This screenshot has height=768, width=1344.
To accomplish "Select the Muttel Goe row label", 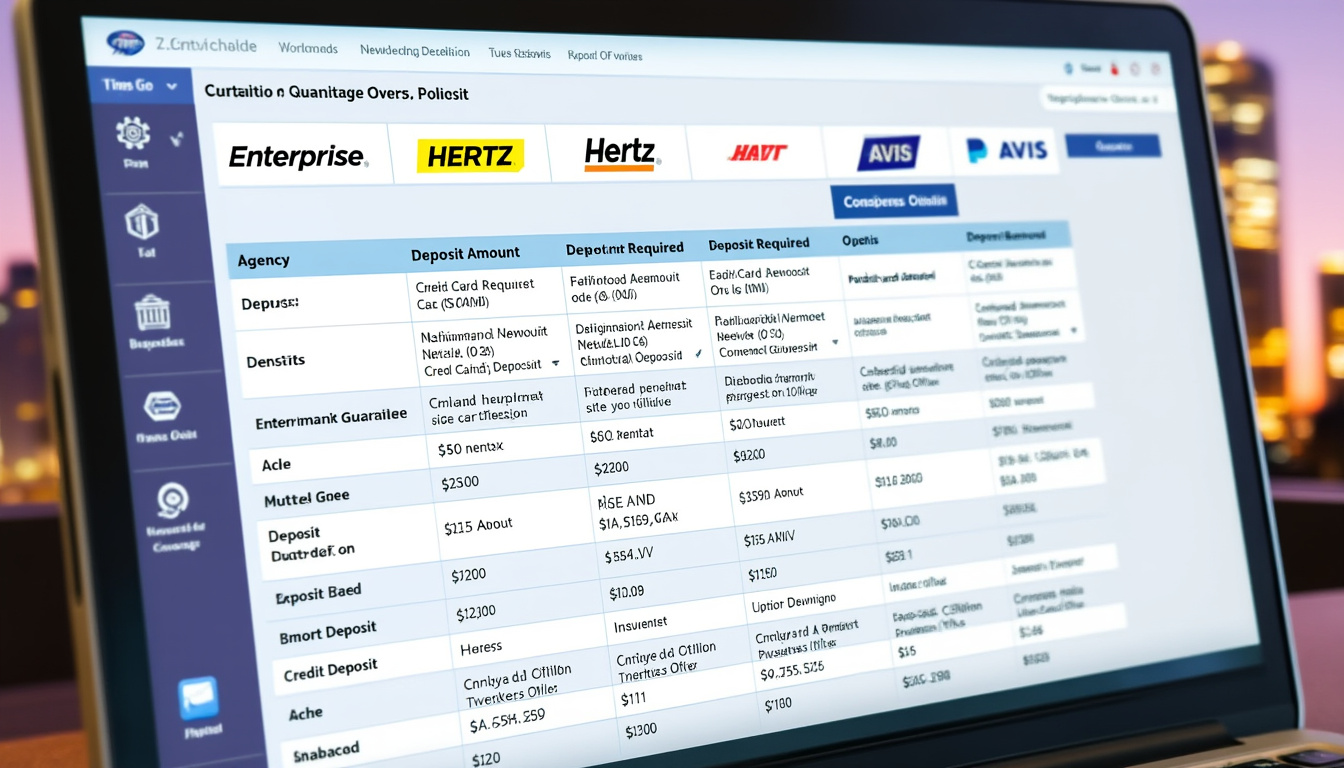I will (x=307, y=497).
